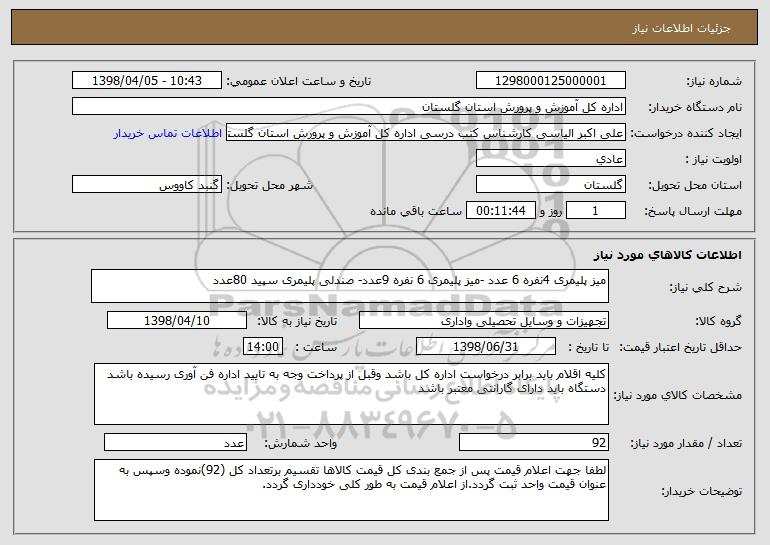Click the label مهلت ارسال پاسخ
The image size is (770, 545).
(693, 211)
